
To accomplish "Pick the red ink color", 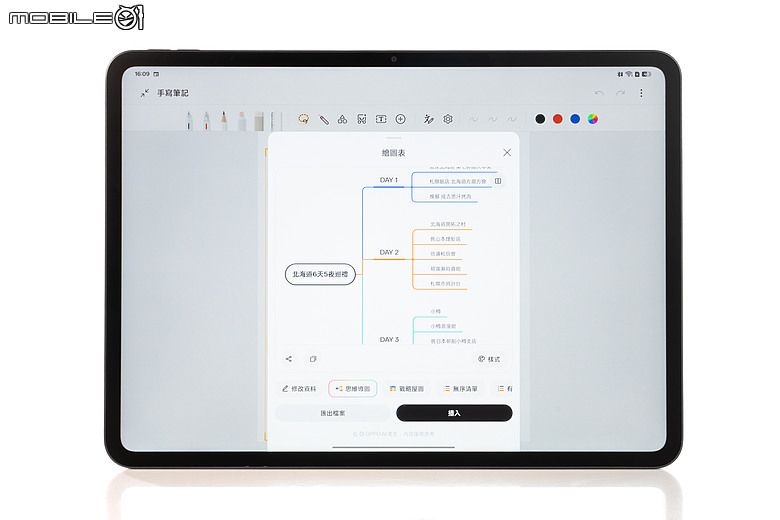I will [558, 119].
